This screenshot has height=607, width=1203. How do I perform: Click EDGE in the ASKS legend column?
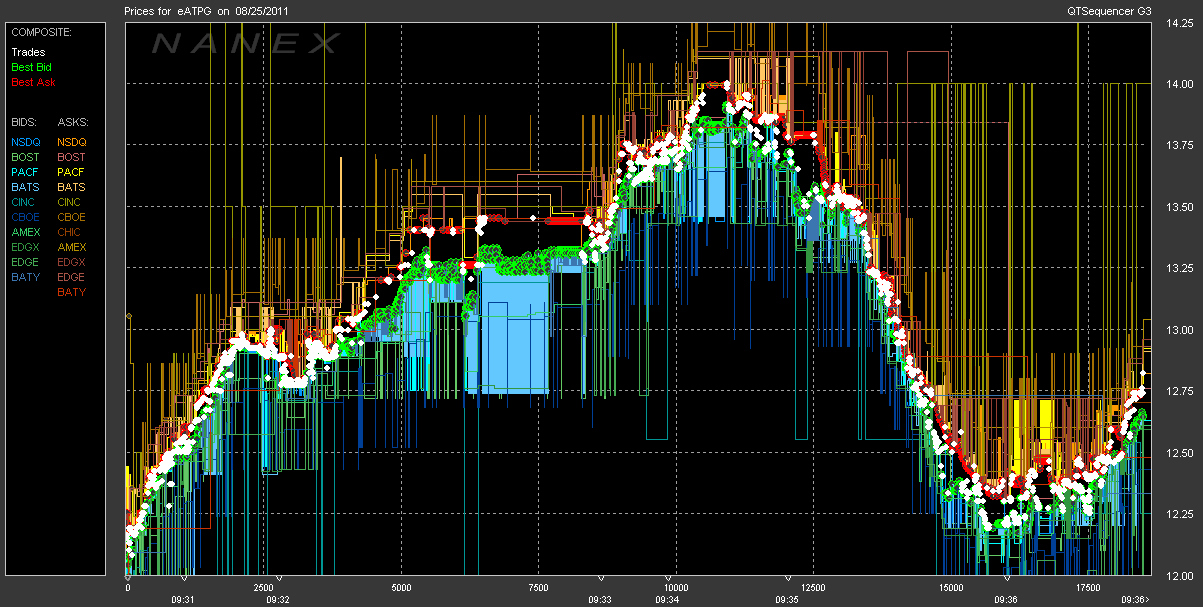tap(72, 277)
